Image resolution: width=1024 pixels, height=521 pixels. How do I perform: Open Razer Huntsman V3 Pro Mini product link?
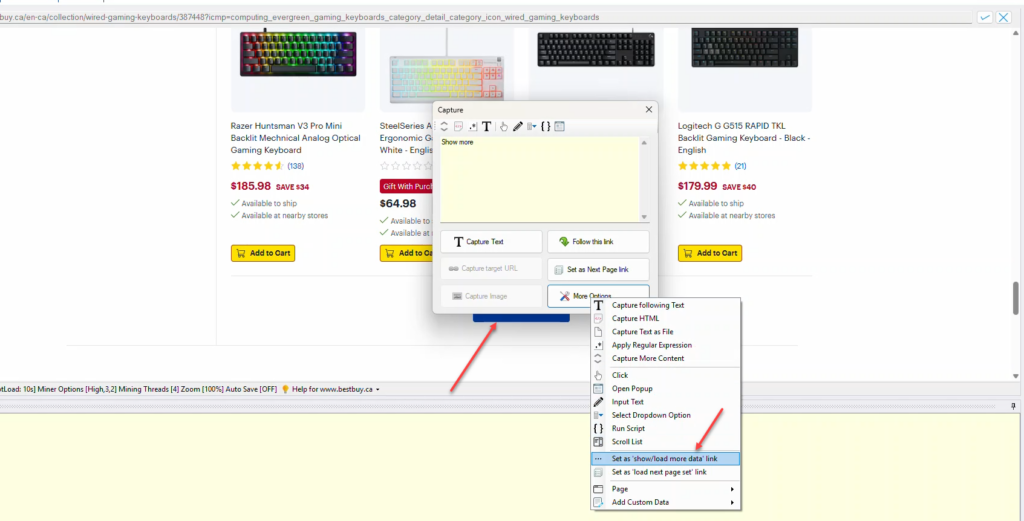(295, 138)
